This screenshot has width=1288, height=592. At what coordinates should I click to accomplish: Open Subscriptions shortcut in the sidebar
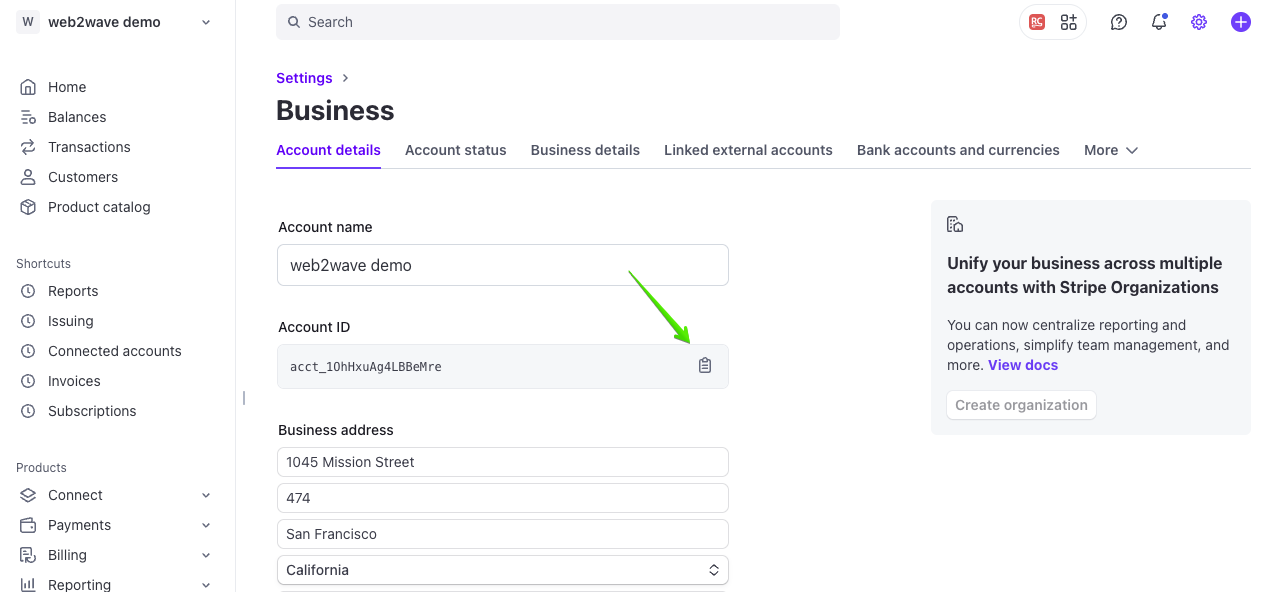tap(92, 411)
